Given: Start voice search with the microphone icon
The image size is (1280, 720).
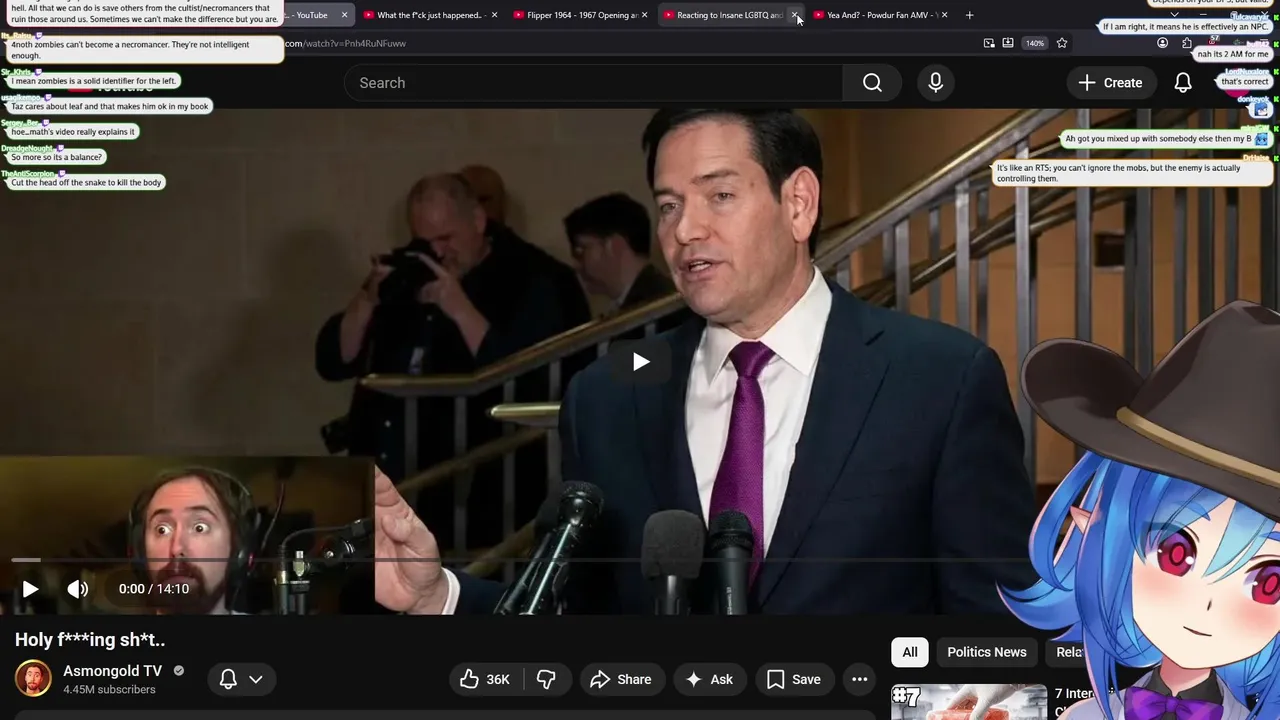Looking at the screenshot, I should tap(935, 83).
